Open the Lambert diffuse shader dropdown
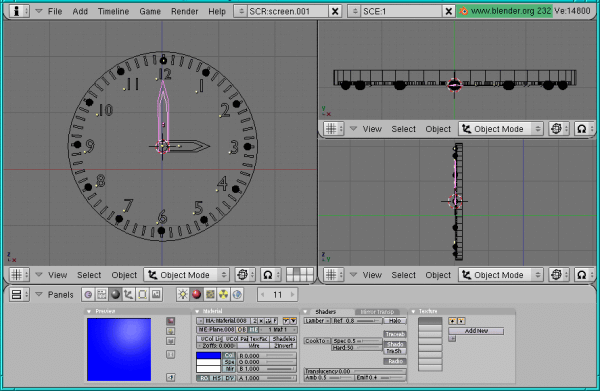 317,321
